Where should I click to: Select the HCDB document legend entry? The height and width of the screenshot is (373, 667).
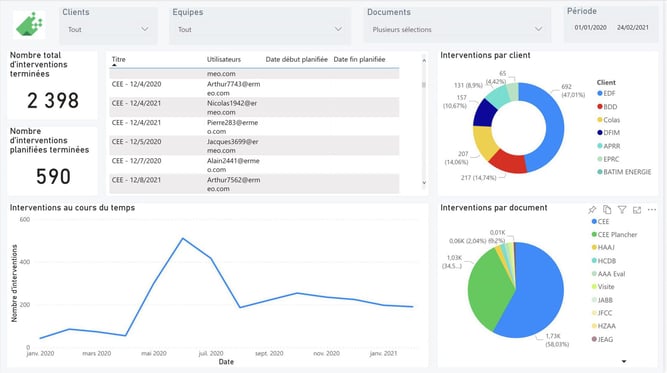coord(604,261)
